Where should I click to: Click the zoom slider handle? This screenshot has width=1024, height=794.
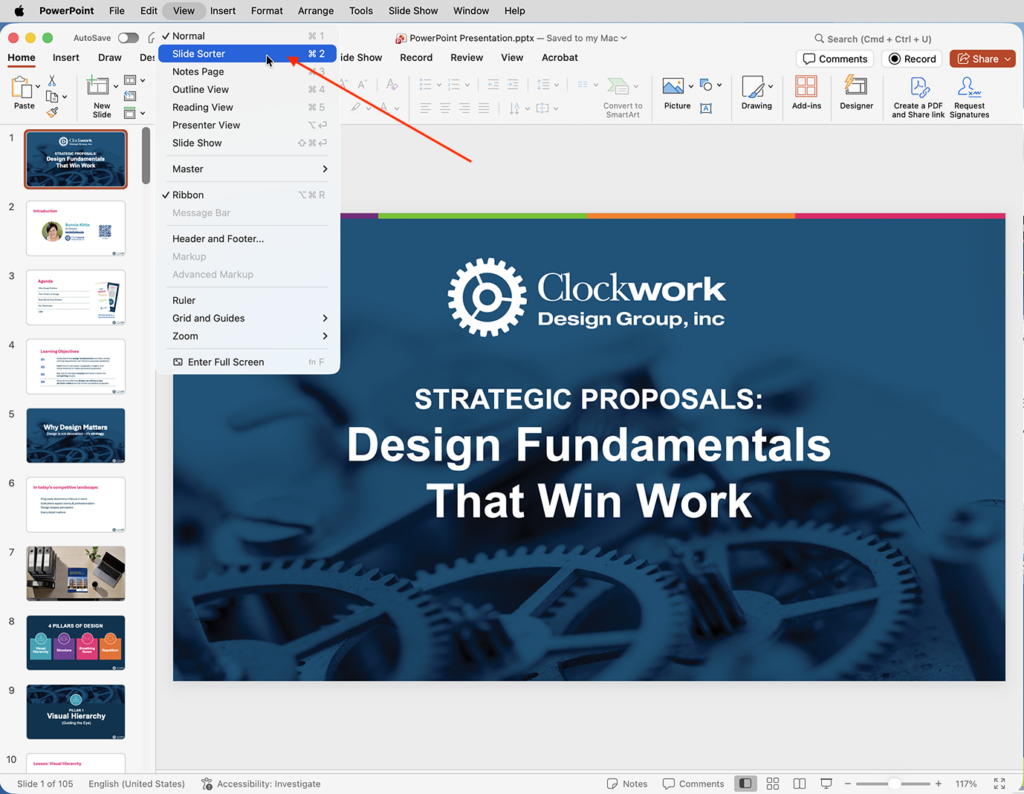(x=894, y=783)
